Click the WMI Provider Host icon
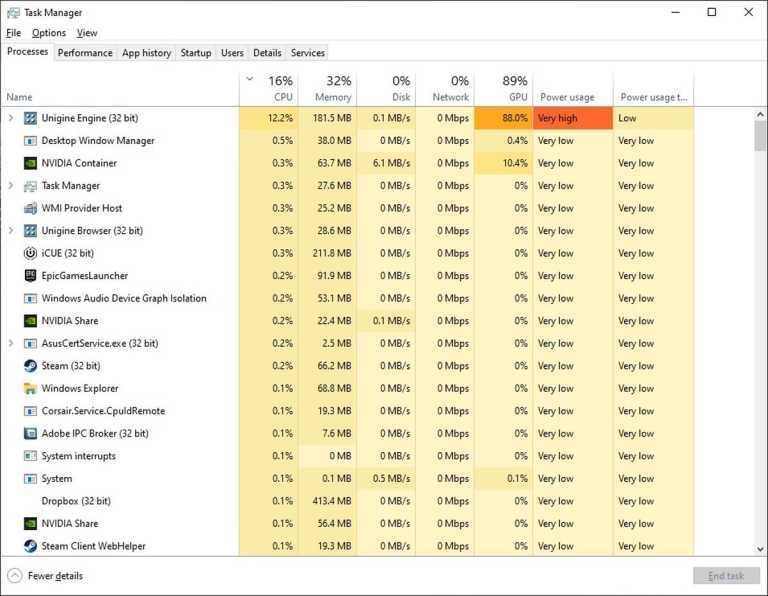Screen dimensions: 768x596 tap(30, 208)
